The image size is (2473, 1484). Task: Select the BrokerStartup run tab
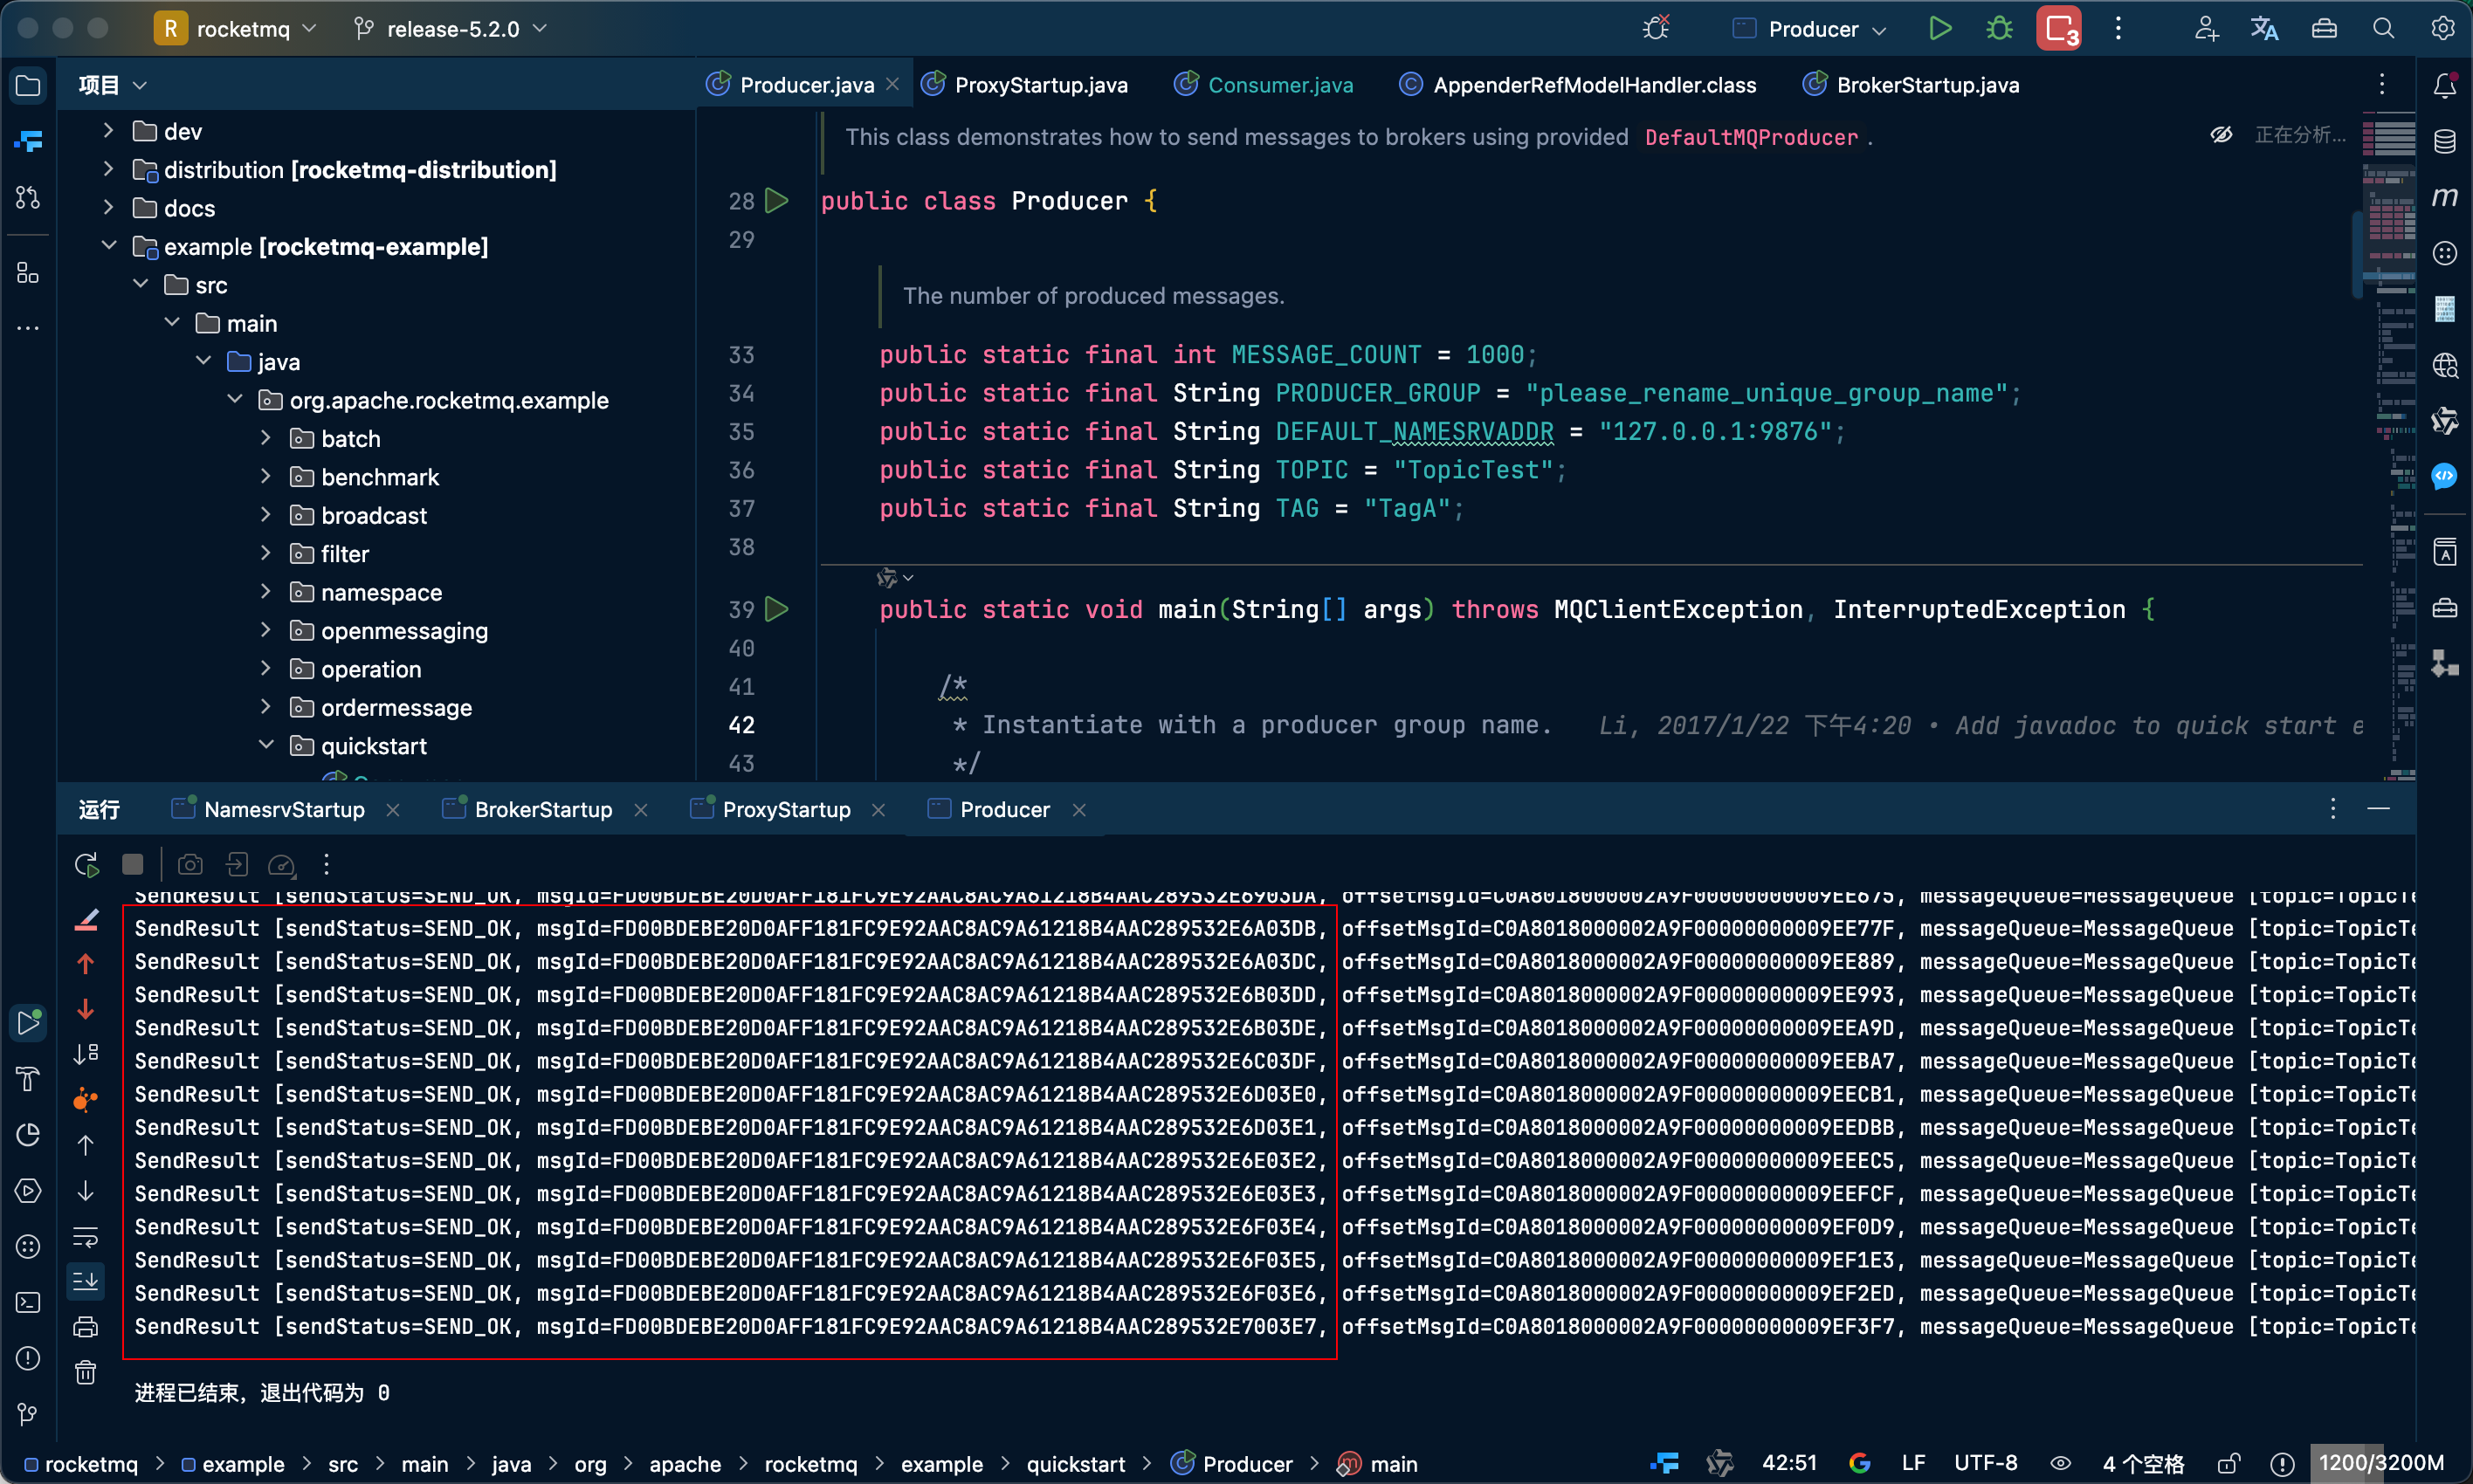(x=543, y=809)
